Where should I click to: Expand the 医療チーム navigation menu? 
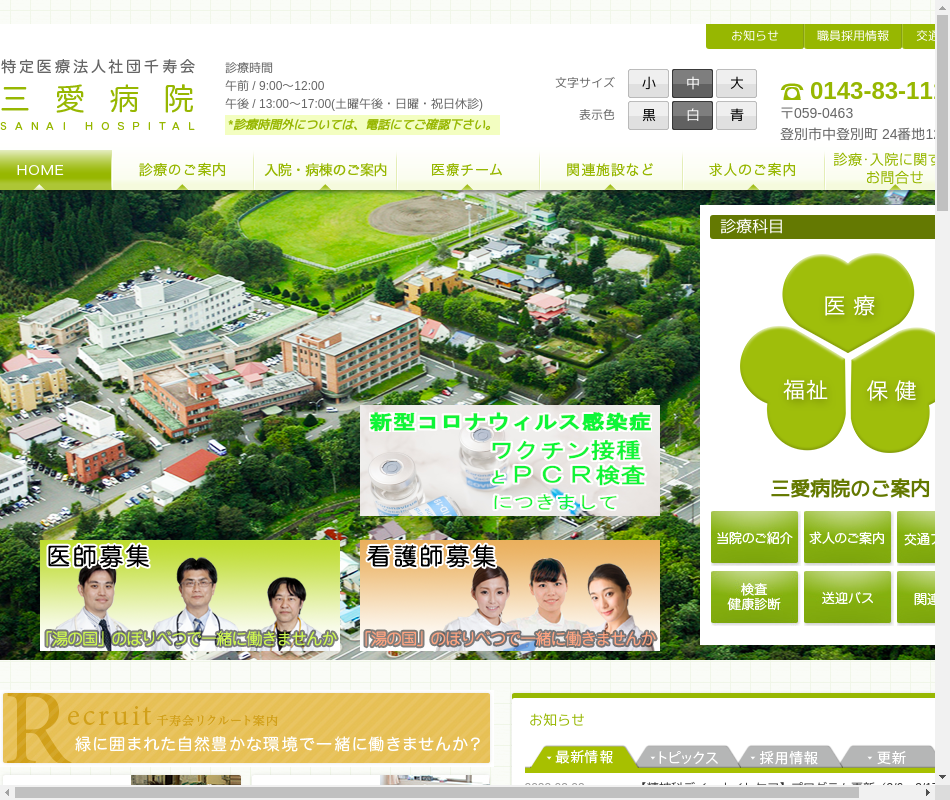[x=467, y=170]
